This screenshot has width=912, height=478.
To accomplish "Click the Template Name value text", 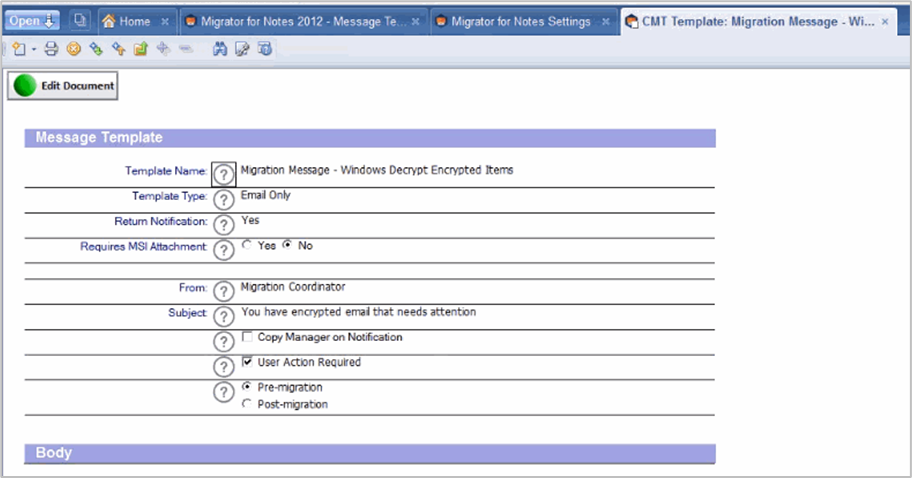I will point(377,170).
